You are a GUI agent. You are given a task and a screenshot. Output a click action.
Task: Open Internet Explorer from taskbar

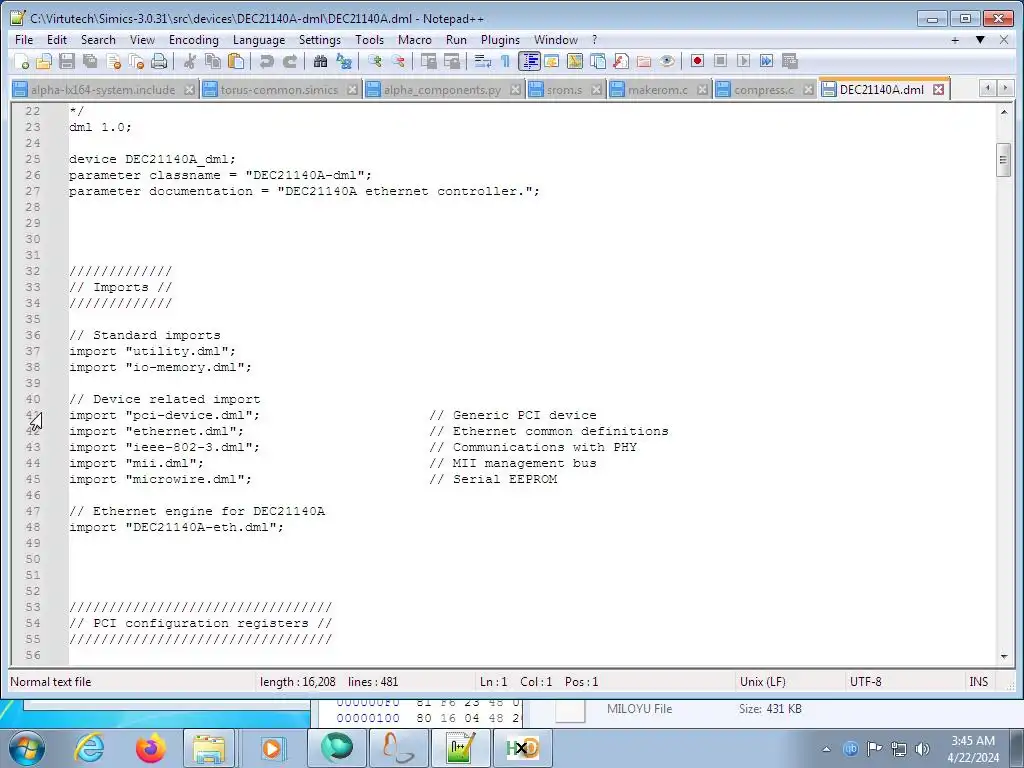(x=89, y=748)
